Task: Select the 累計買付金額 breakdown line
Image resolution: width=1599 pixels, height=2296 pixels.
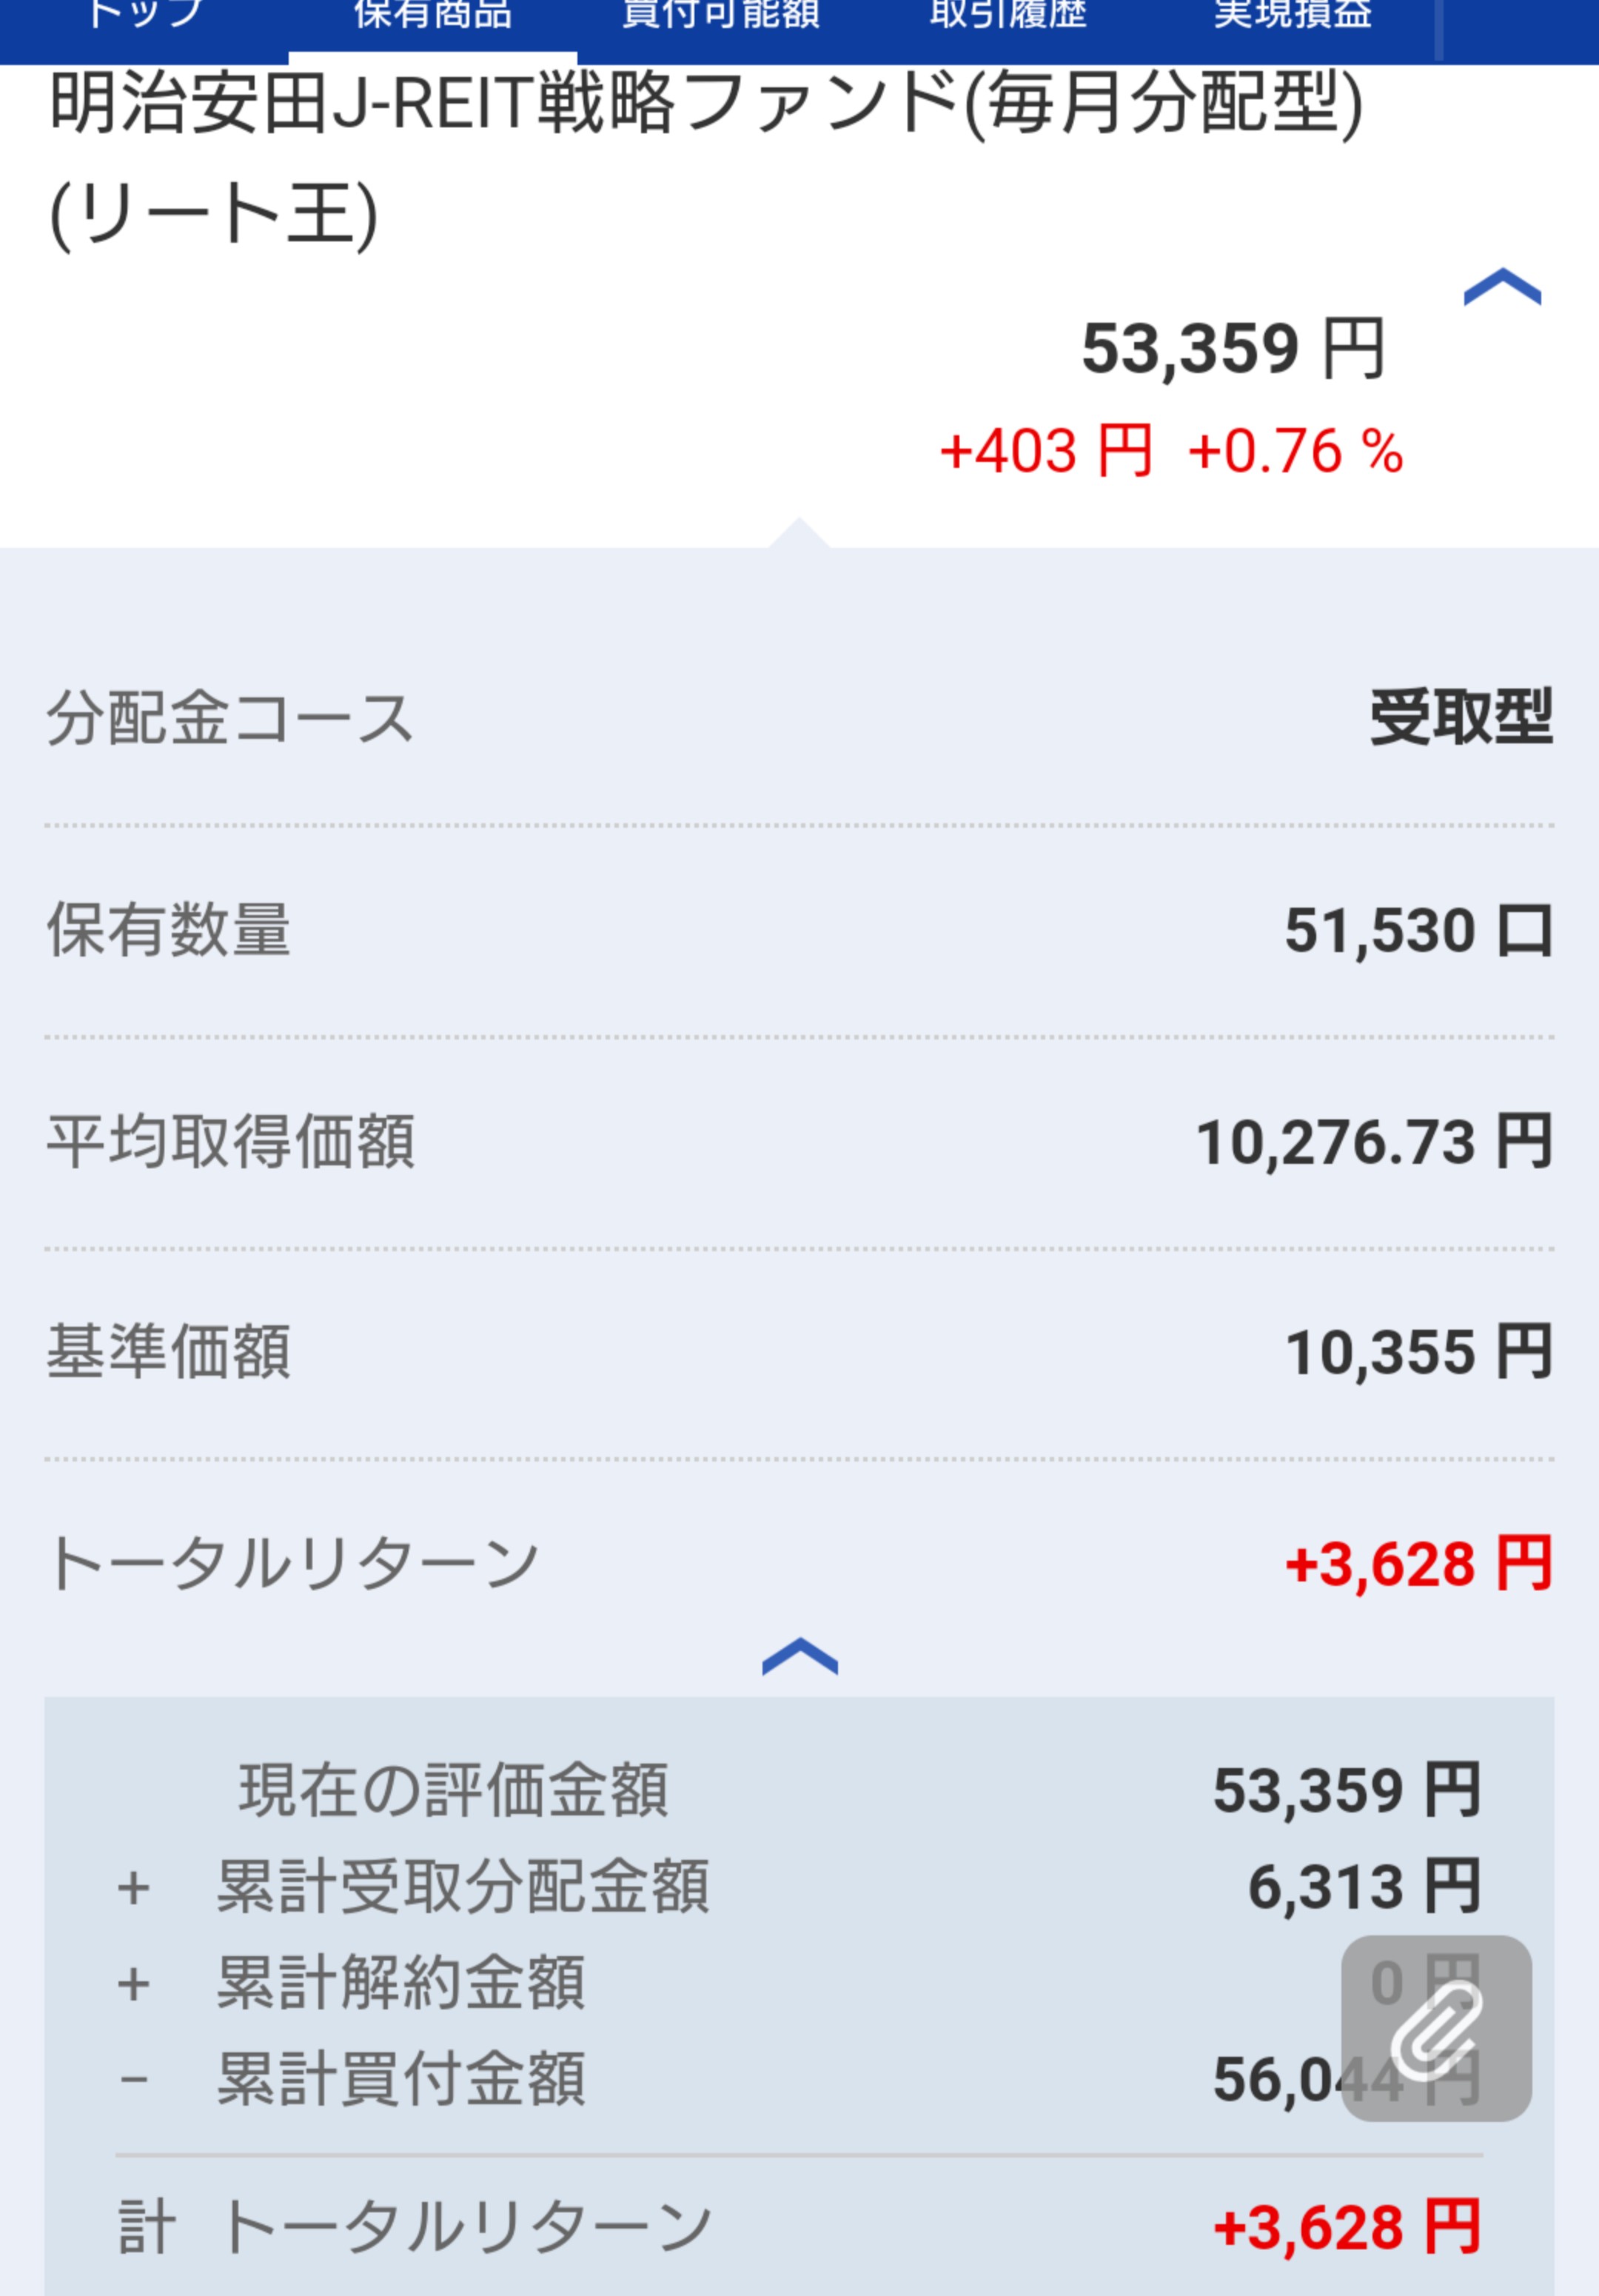Action: (x=400, y=2080)
